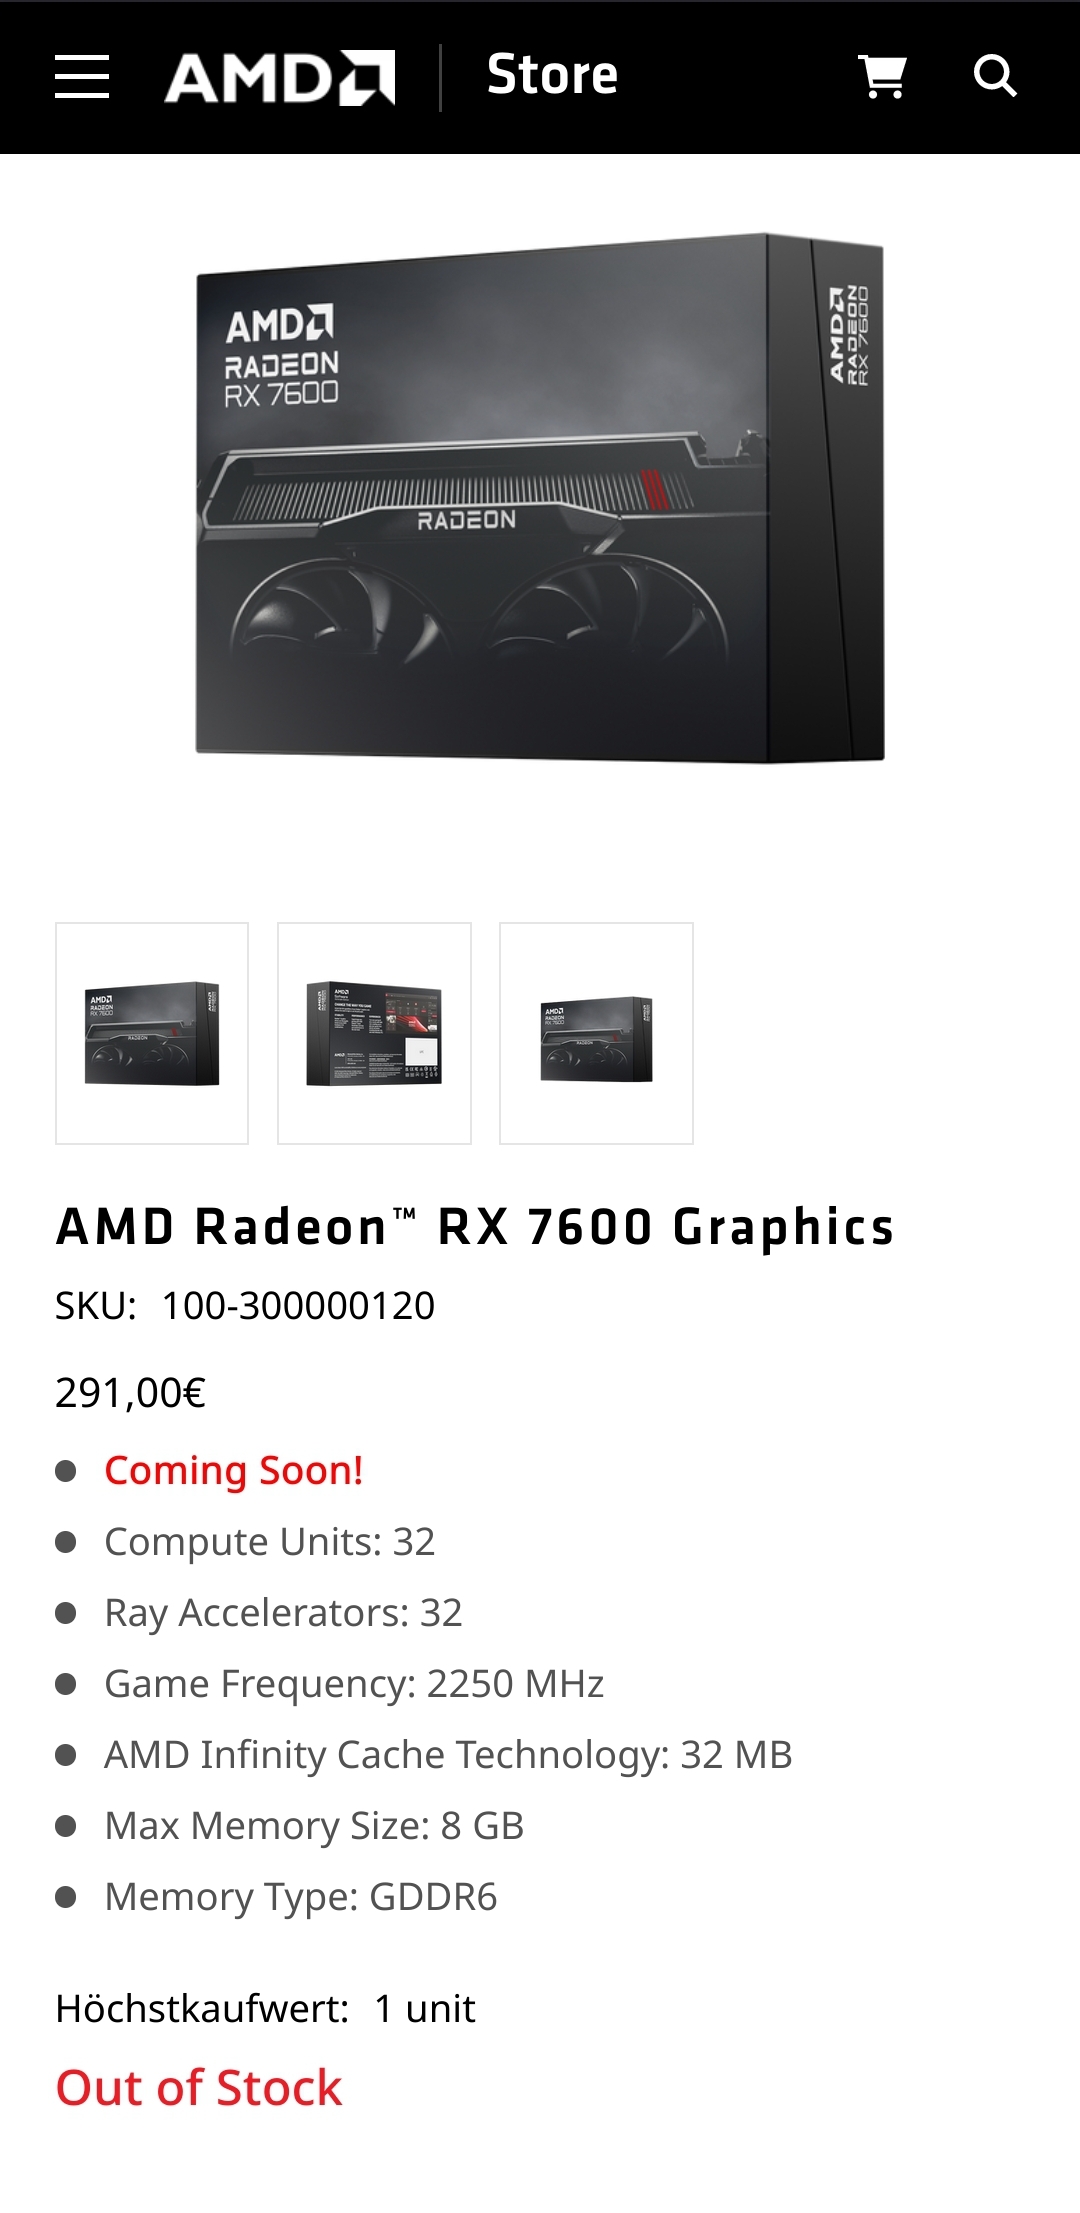Open the hamburger navigation menu
The height and width of the screenshot is (2213, 1080).
tap(82, 77)
